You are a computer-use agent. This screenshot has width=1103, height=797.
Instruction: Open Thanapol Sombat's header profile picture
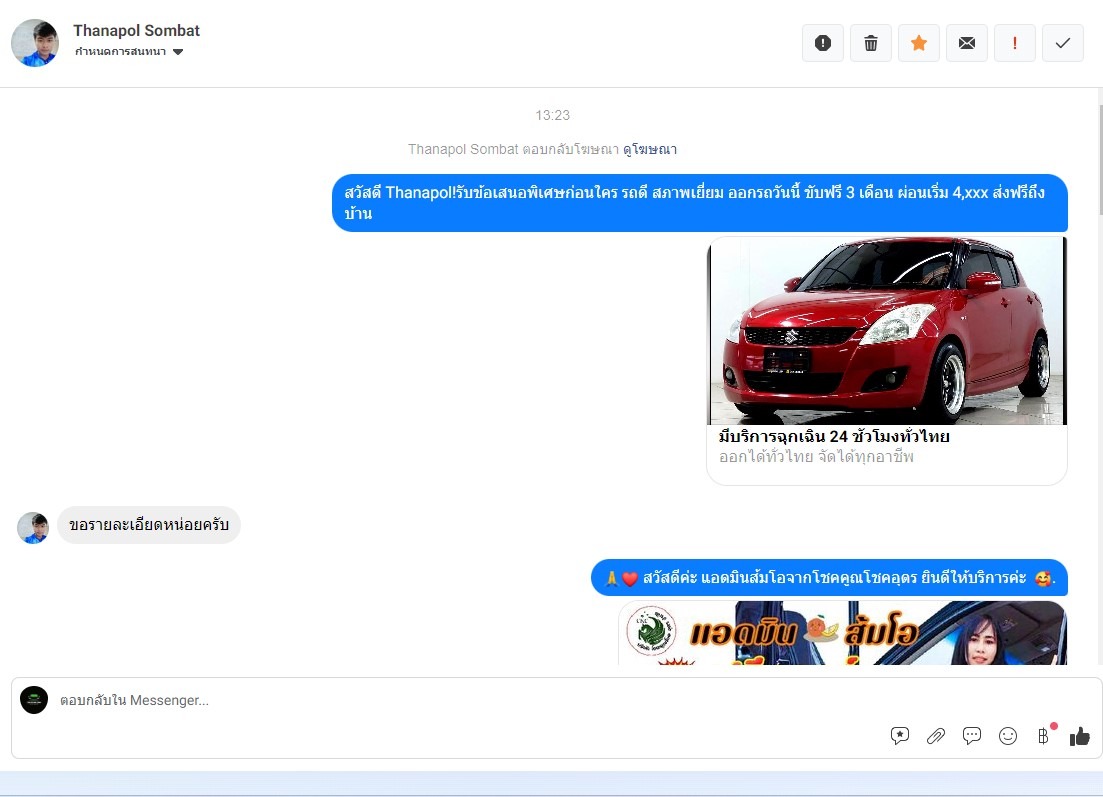click(35, 42)
